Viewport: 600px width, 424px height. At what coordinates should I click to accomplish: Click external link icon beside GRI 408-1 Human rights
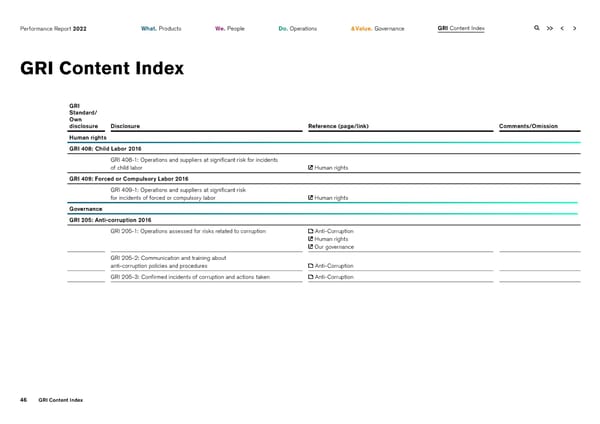(x=310, y=167)
